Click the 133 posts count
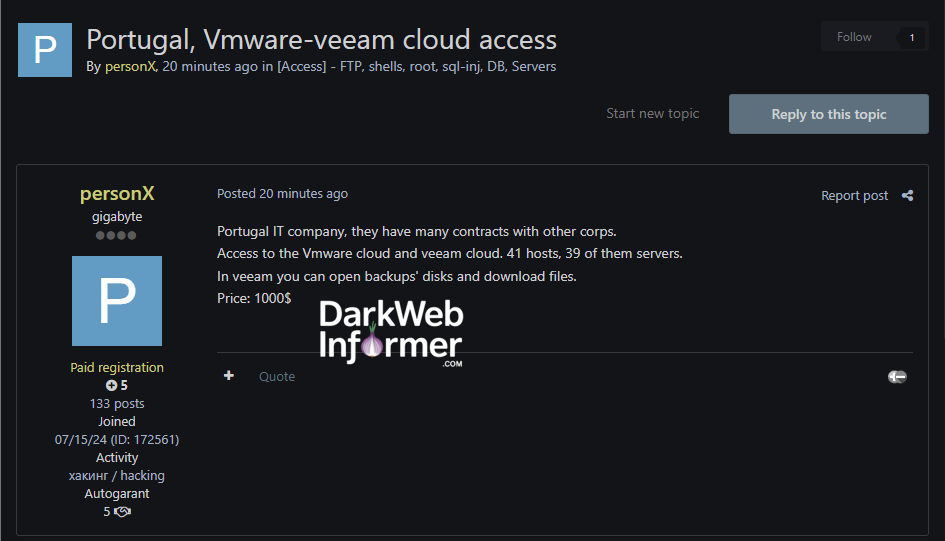 point(117,404)
